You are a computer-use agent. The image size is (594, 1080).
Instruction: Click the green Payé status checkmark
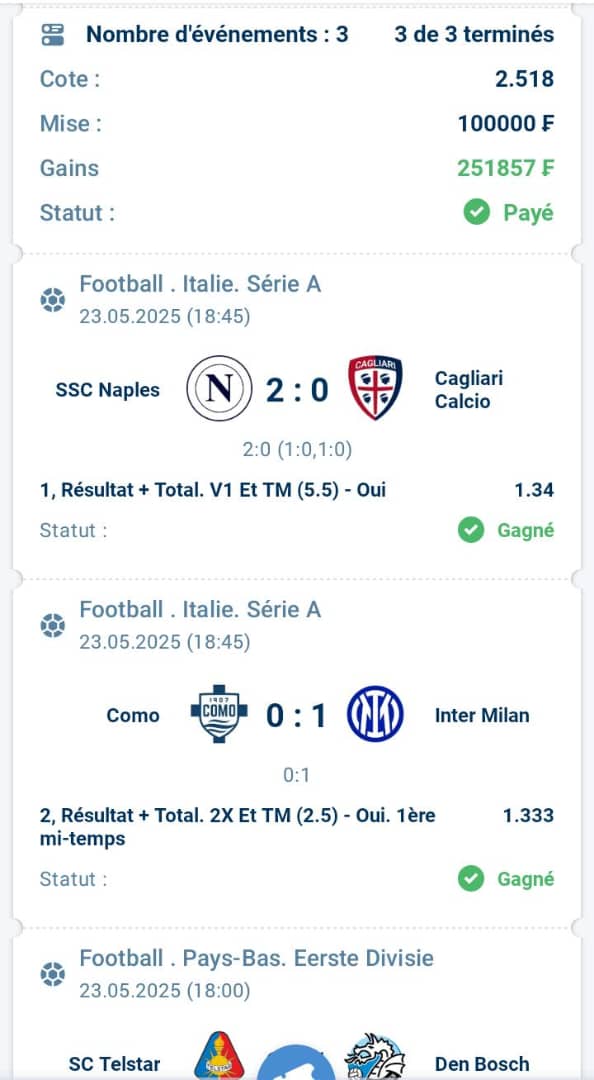click(476, 212)
